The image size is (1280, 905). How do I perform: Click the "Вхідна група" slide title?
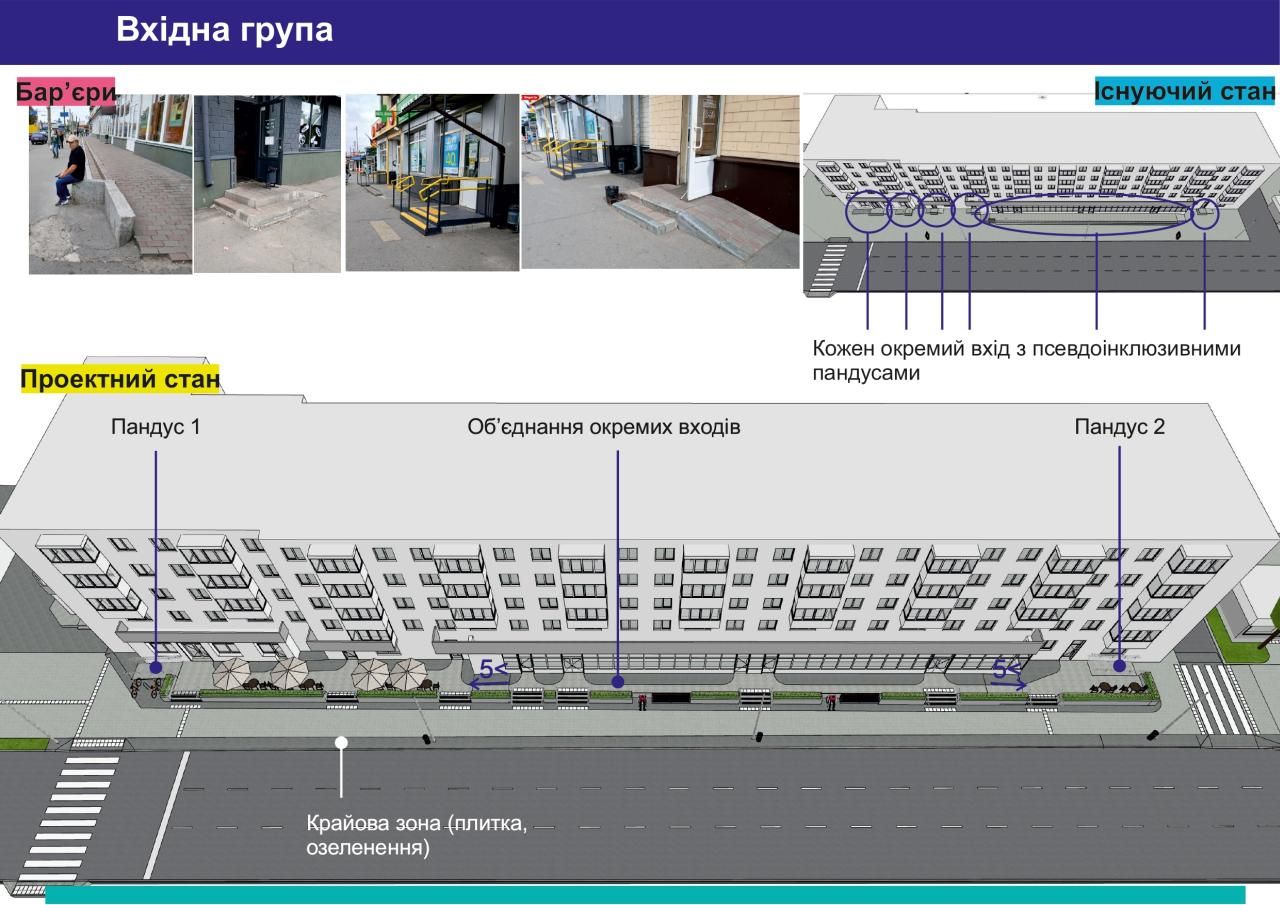(224, 30)
